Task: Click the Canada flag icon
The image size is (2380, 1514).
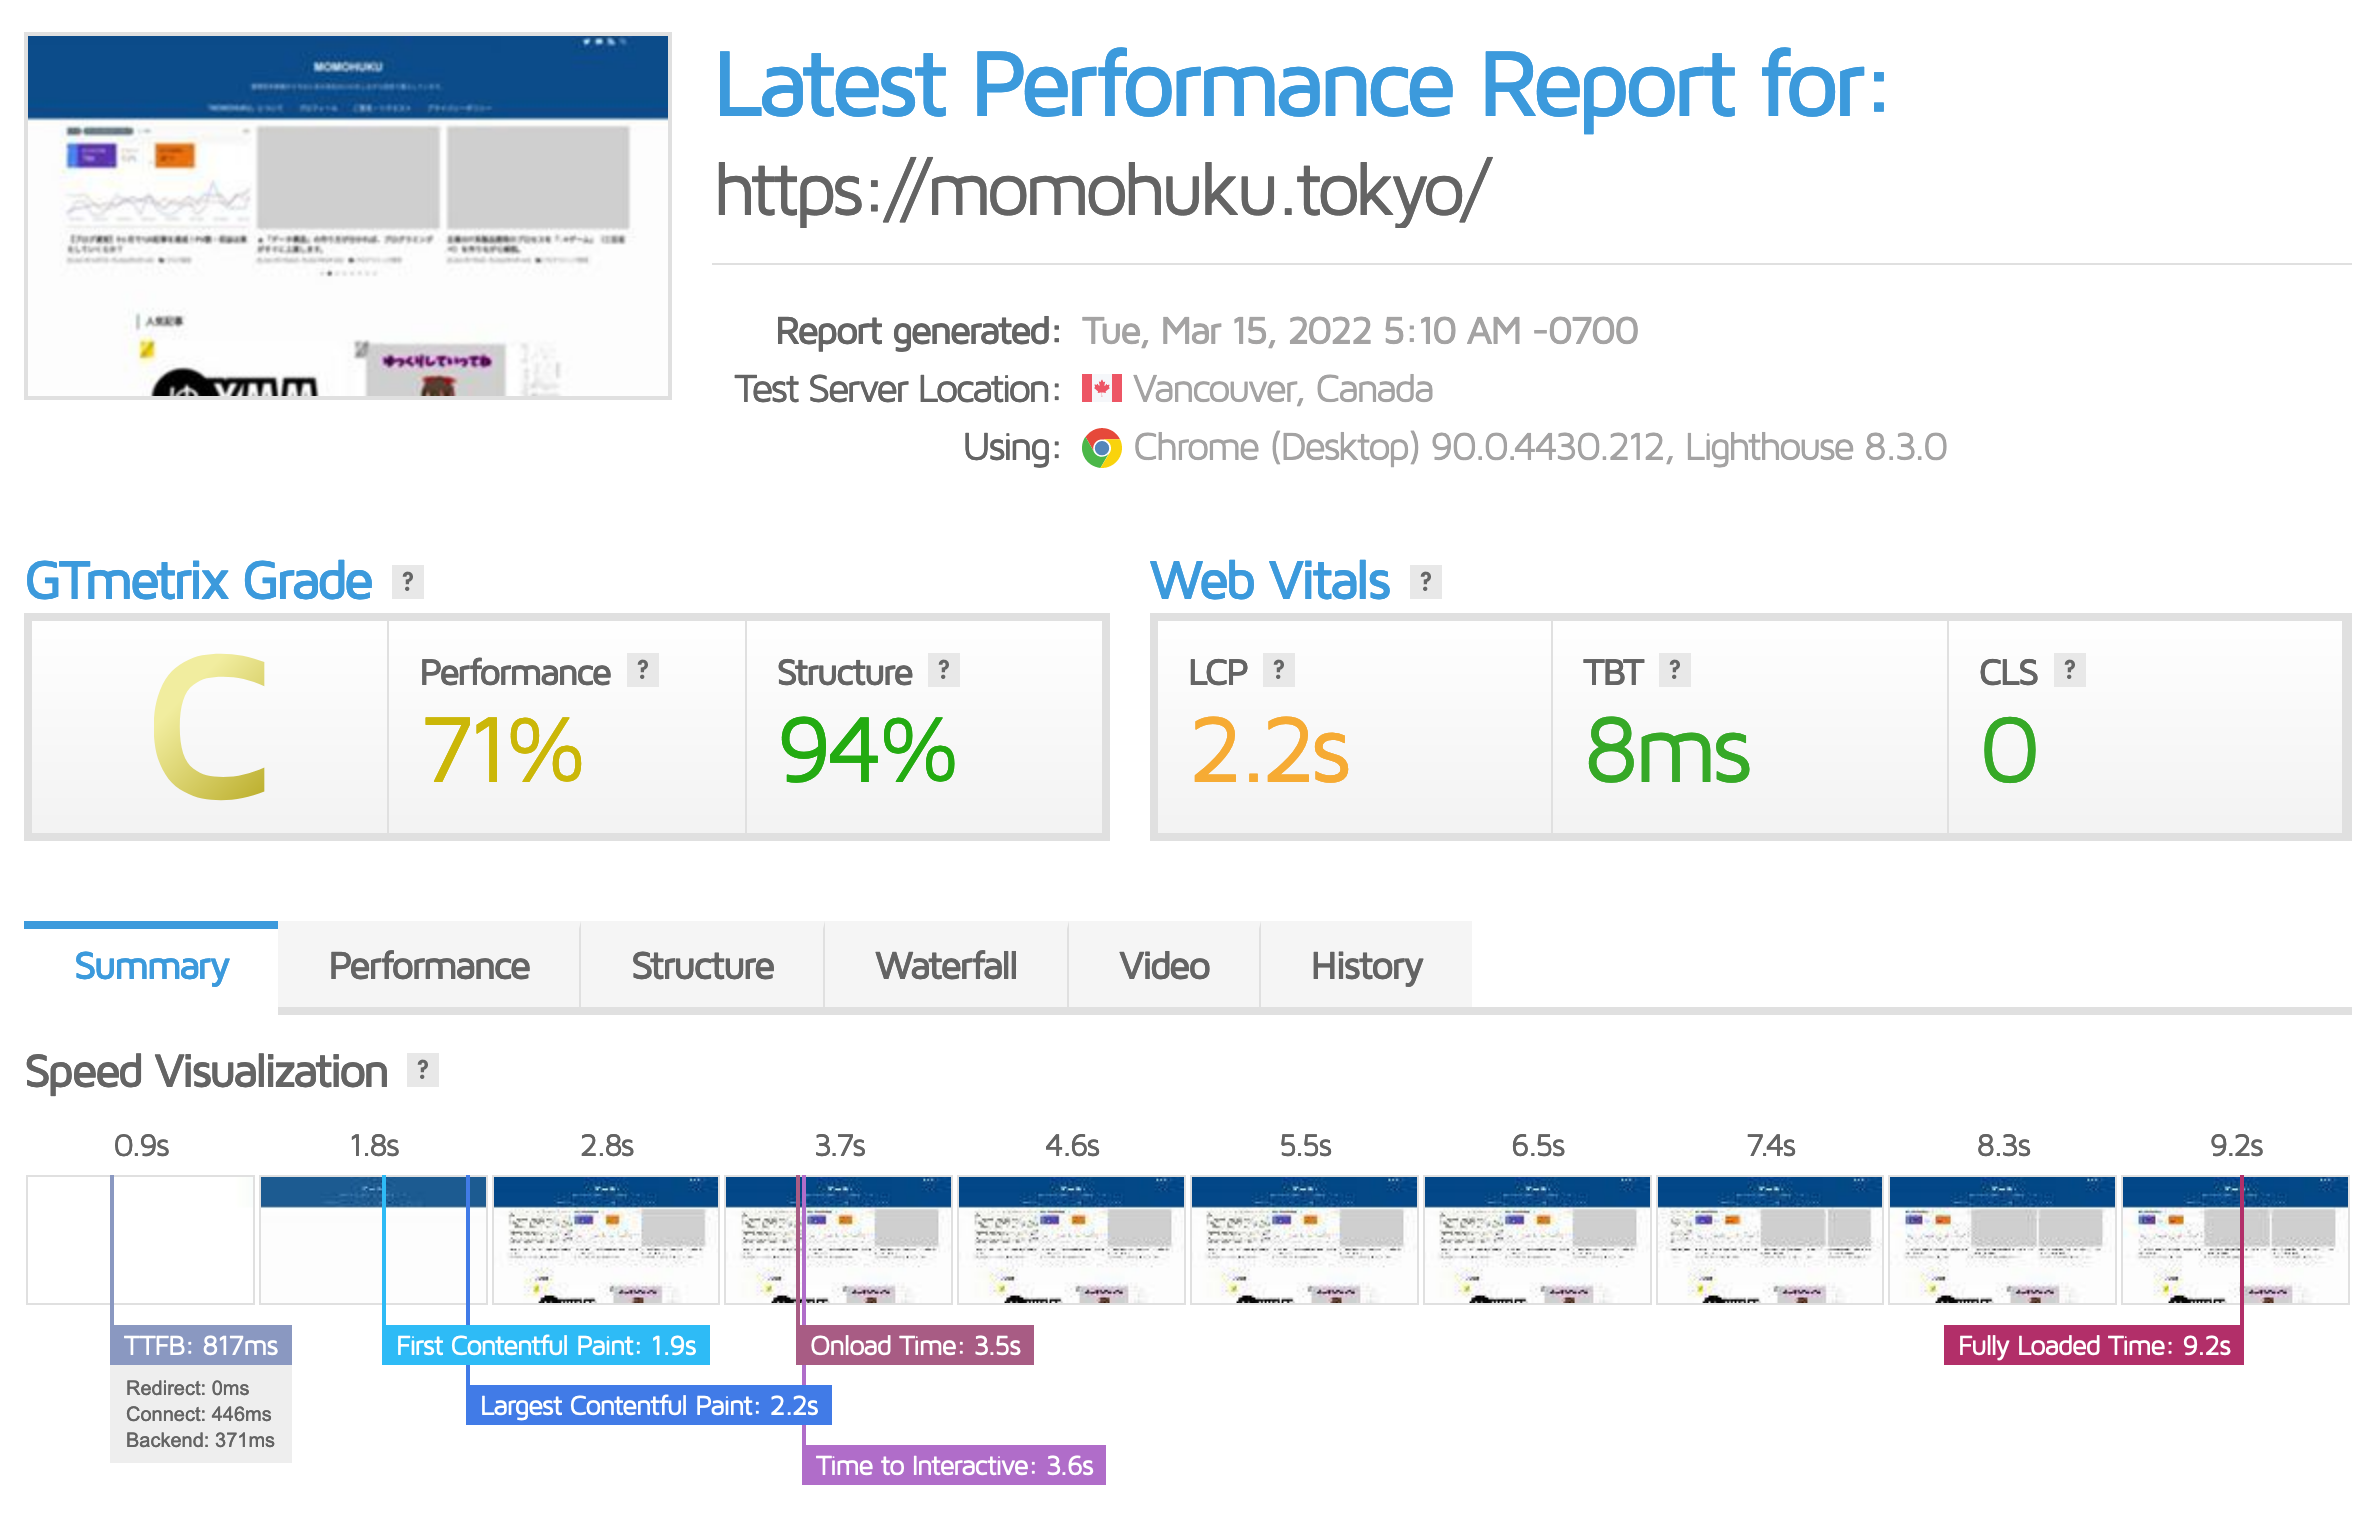Action: click(x=1101, y=389)
